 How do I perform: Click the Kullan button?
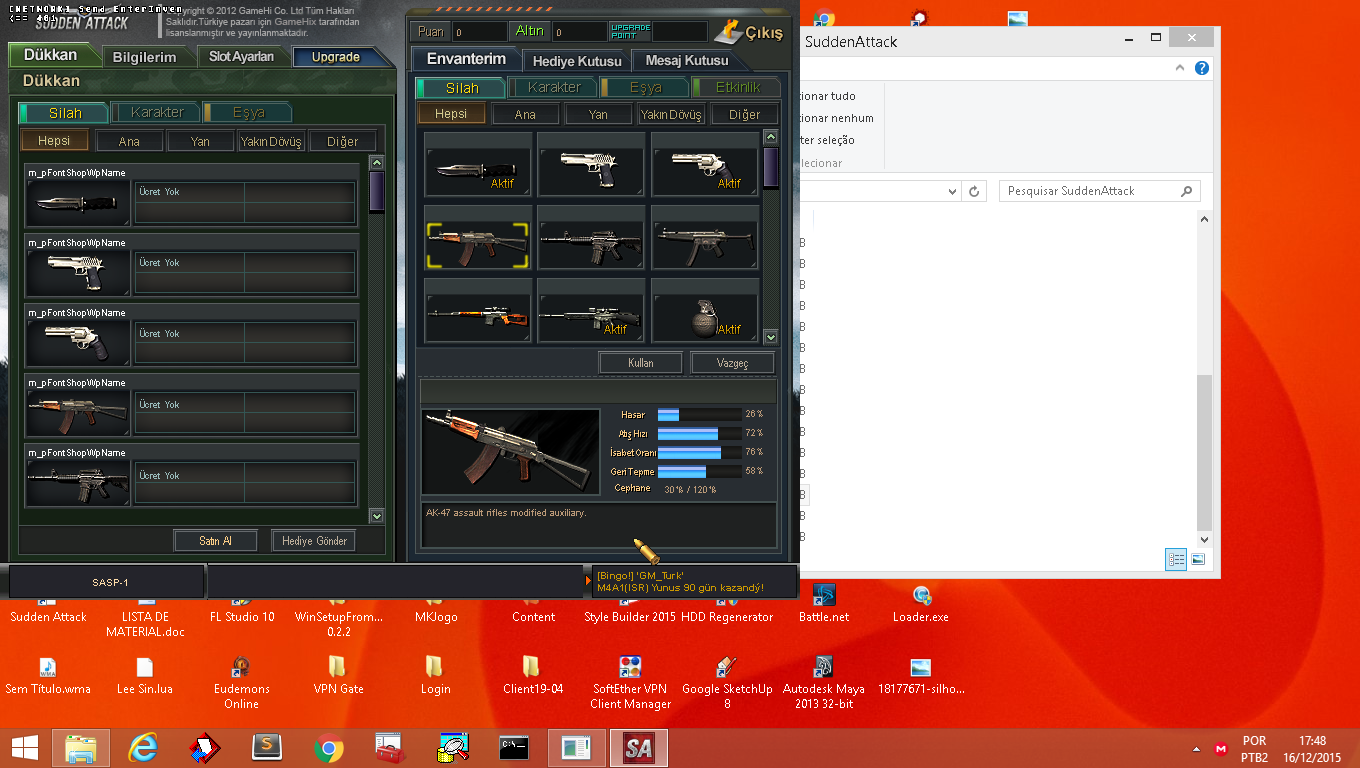coord(641,363)
